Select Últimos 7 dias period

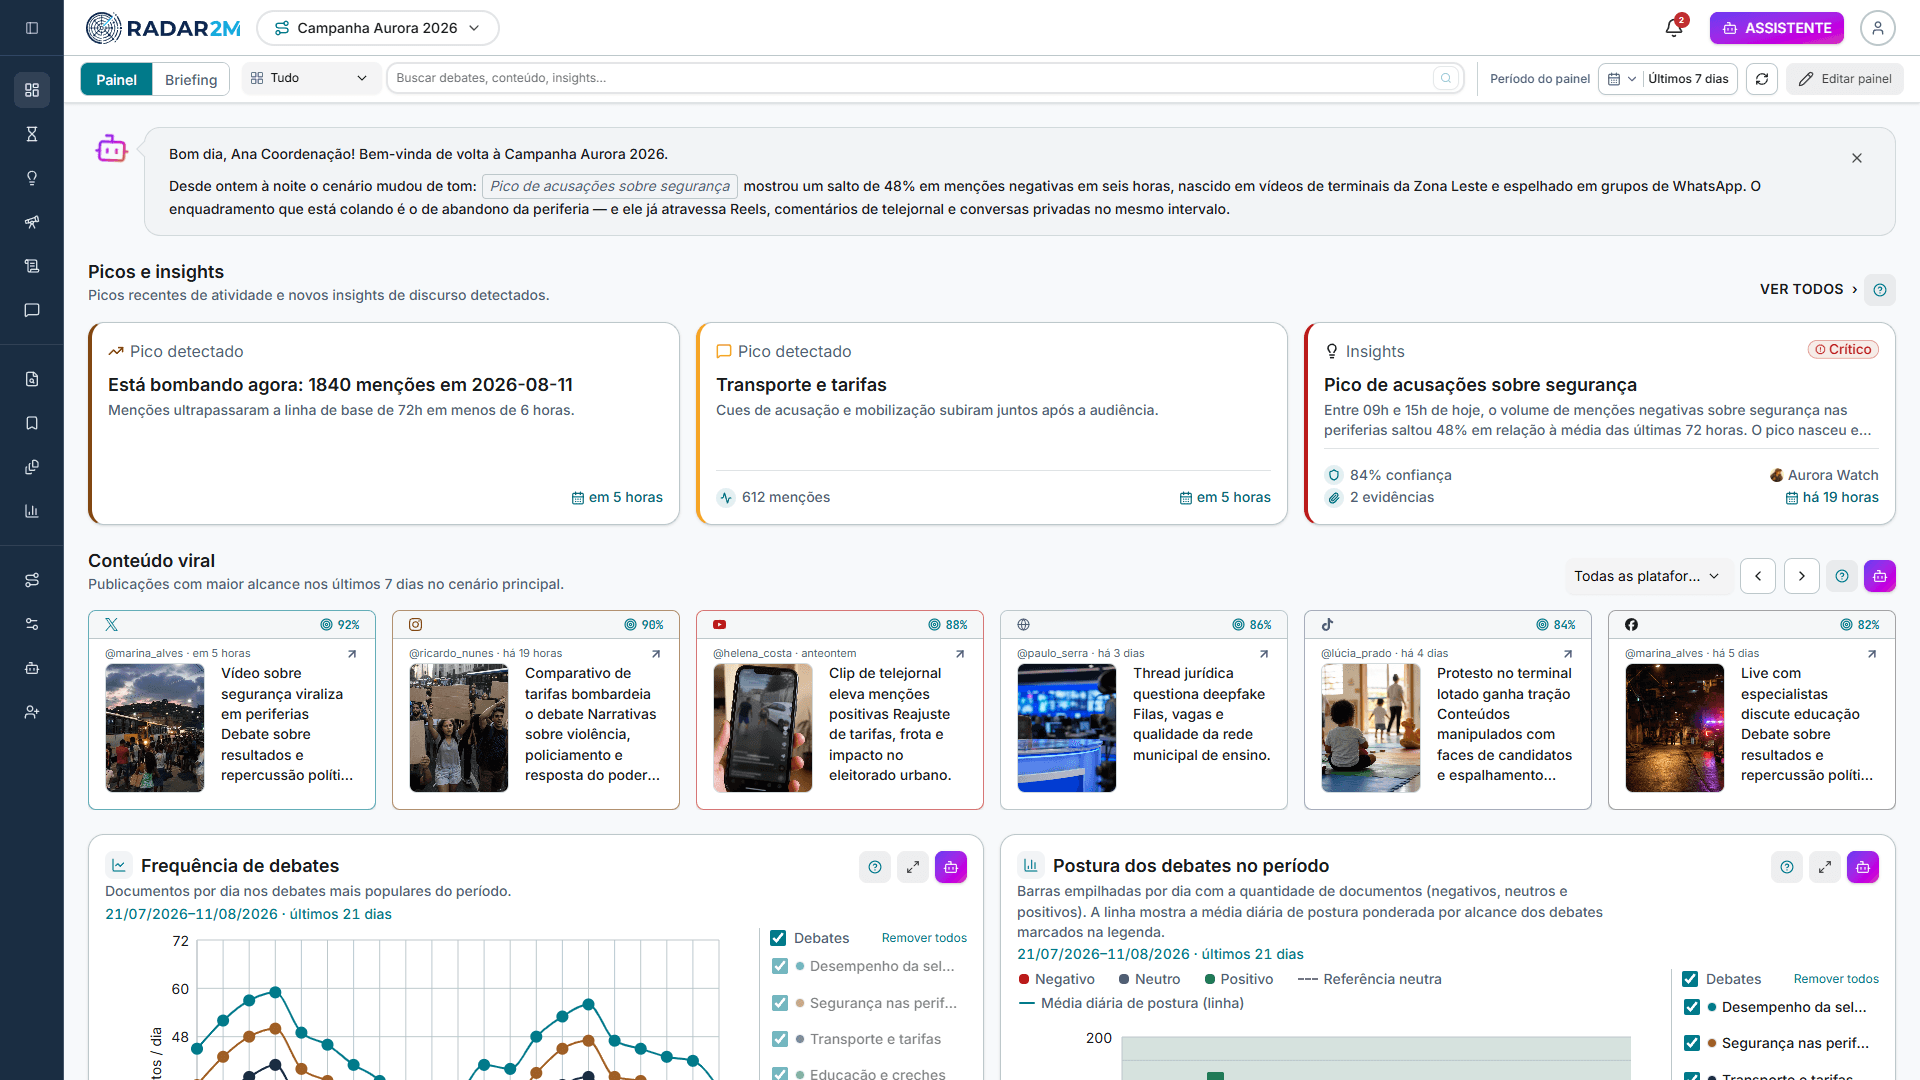[x=1688, y=79]
